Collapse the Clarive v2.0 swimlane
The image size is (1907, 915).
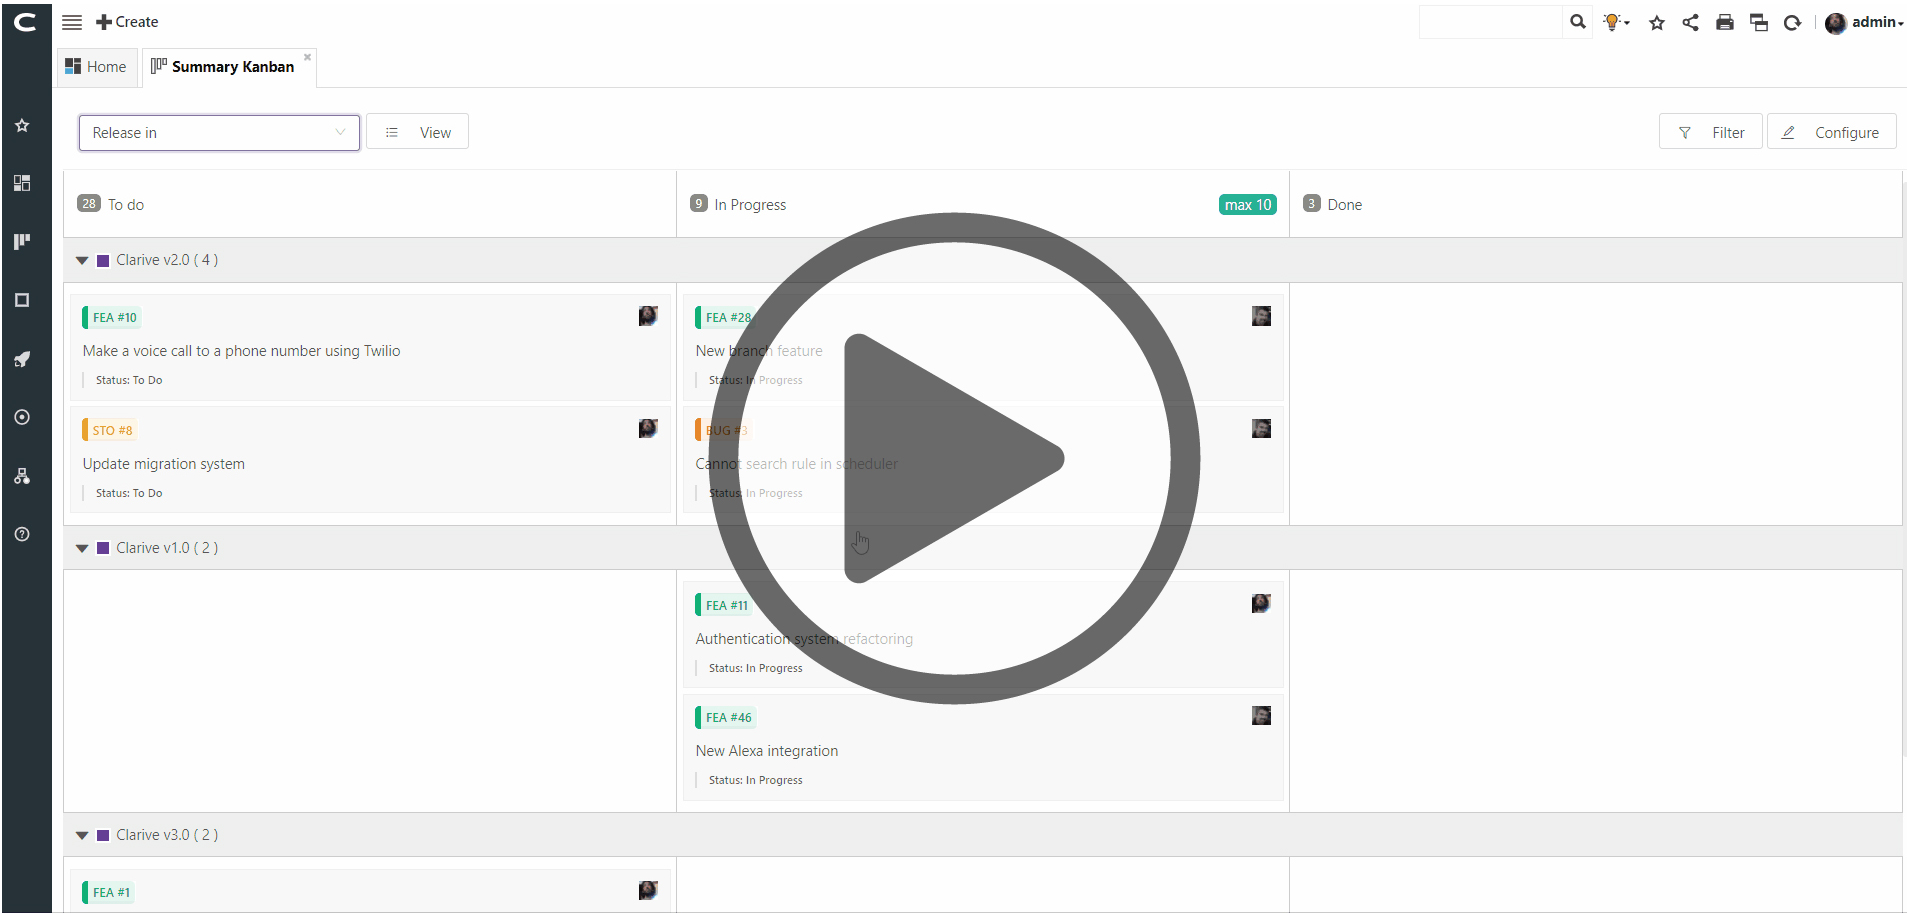coord(82,260)
